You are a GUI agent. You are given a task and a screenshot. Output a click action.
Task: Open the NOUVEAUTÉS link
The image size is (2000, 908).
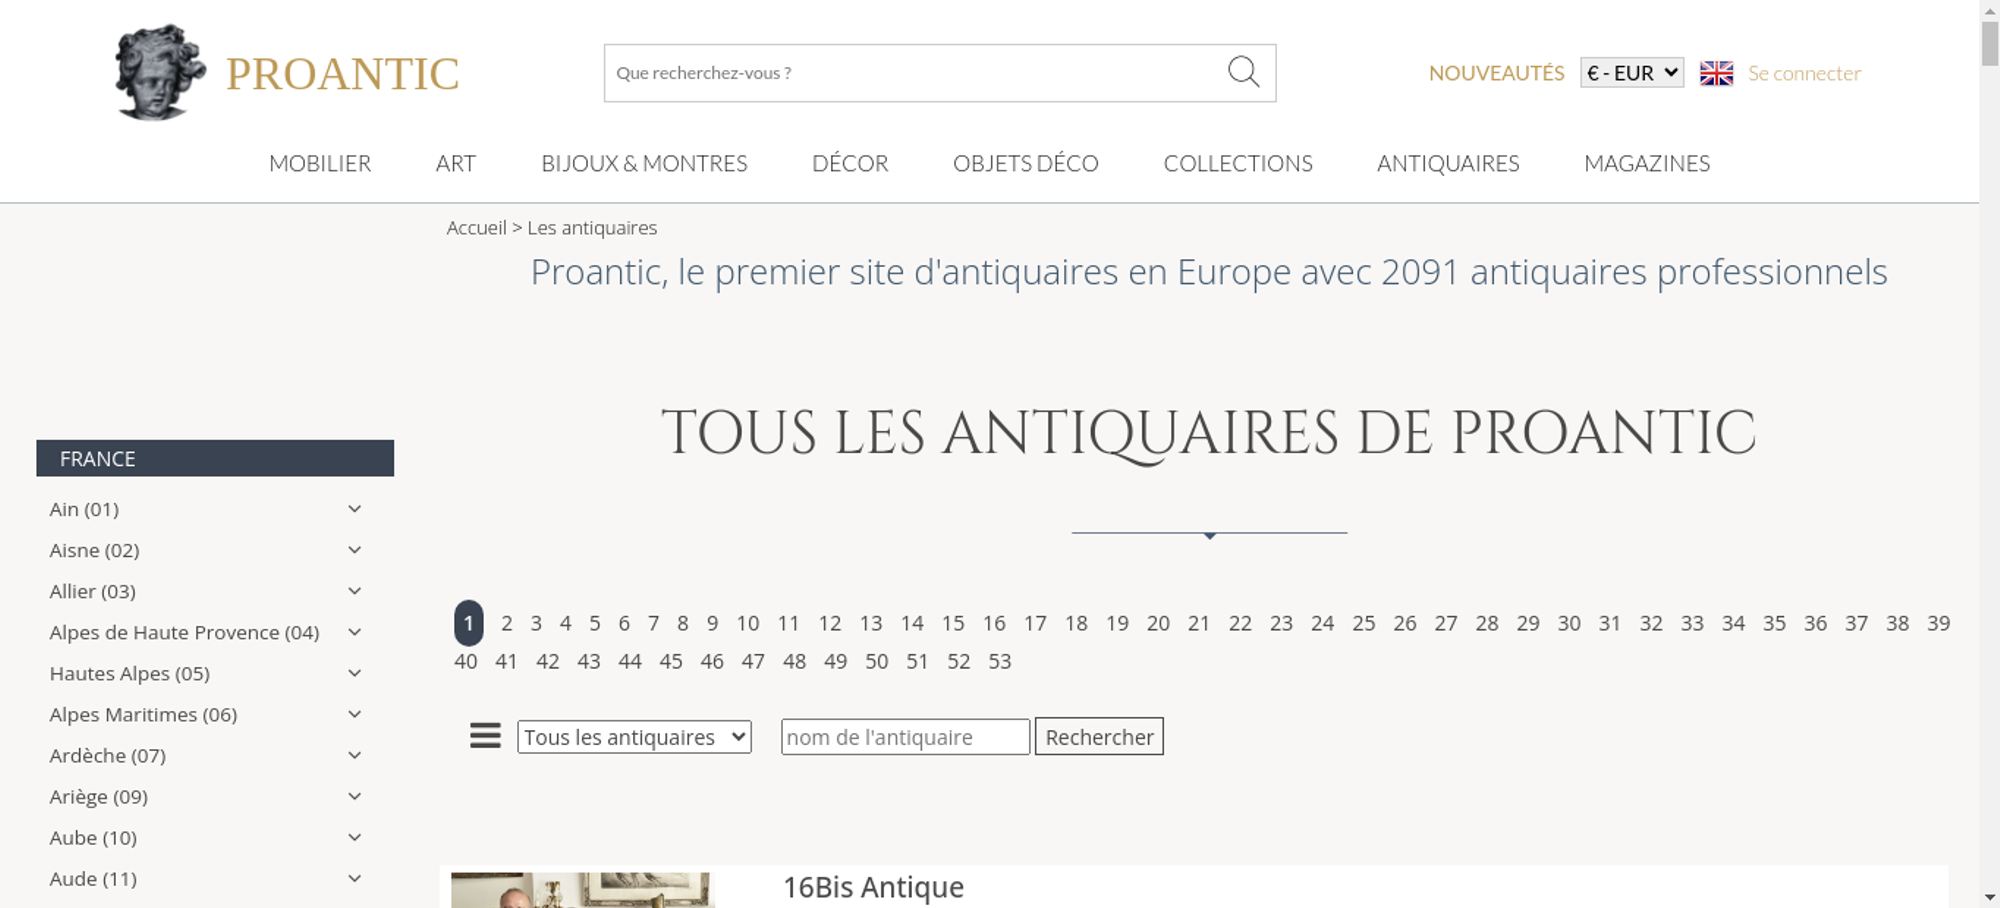[1496, 73]
